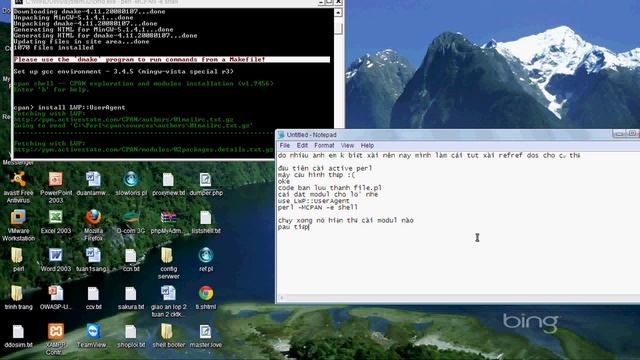Select the duanlamw... Word document icon
Image resolution: width=640 pixels, height=360 pixels.
click(93, 180)
